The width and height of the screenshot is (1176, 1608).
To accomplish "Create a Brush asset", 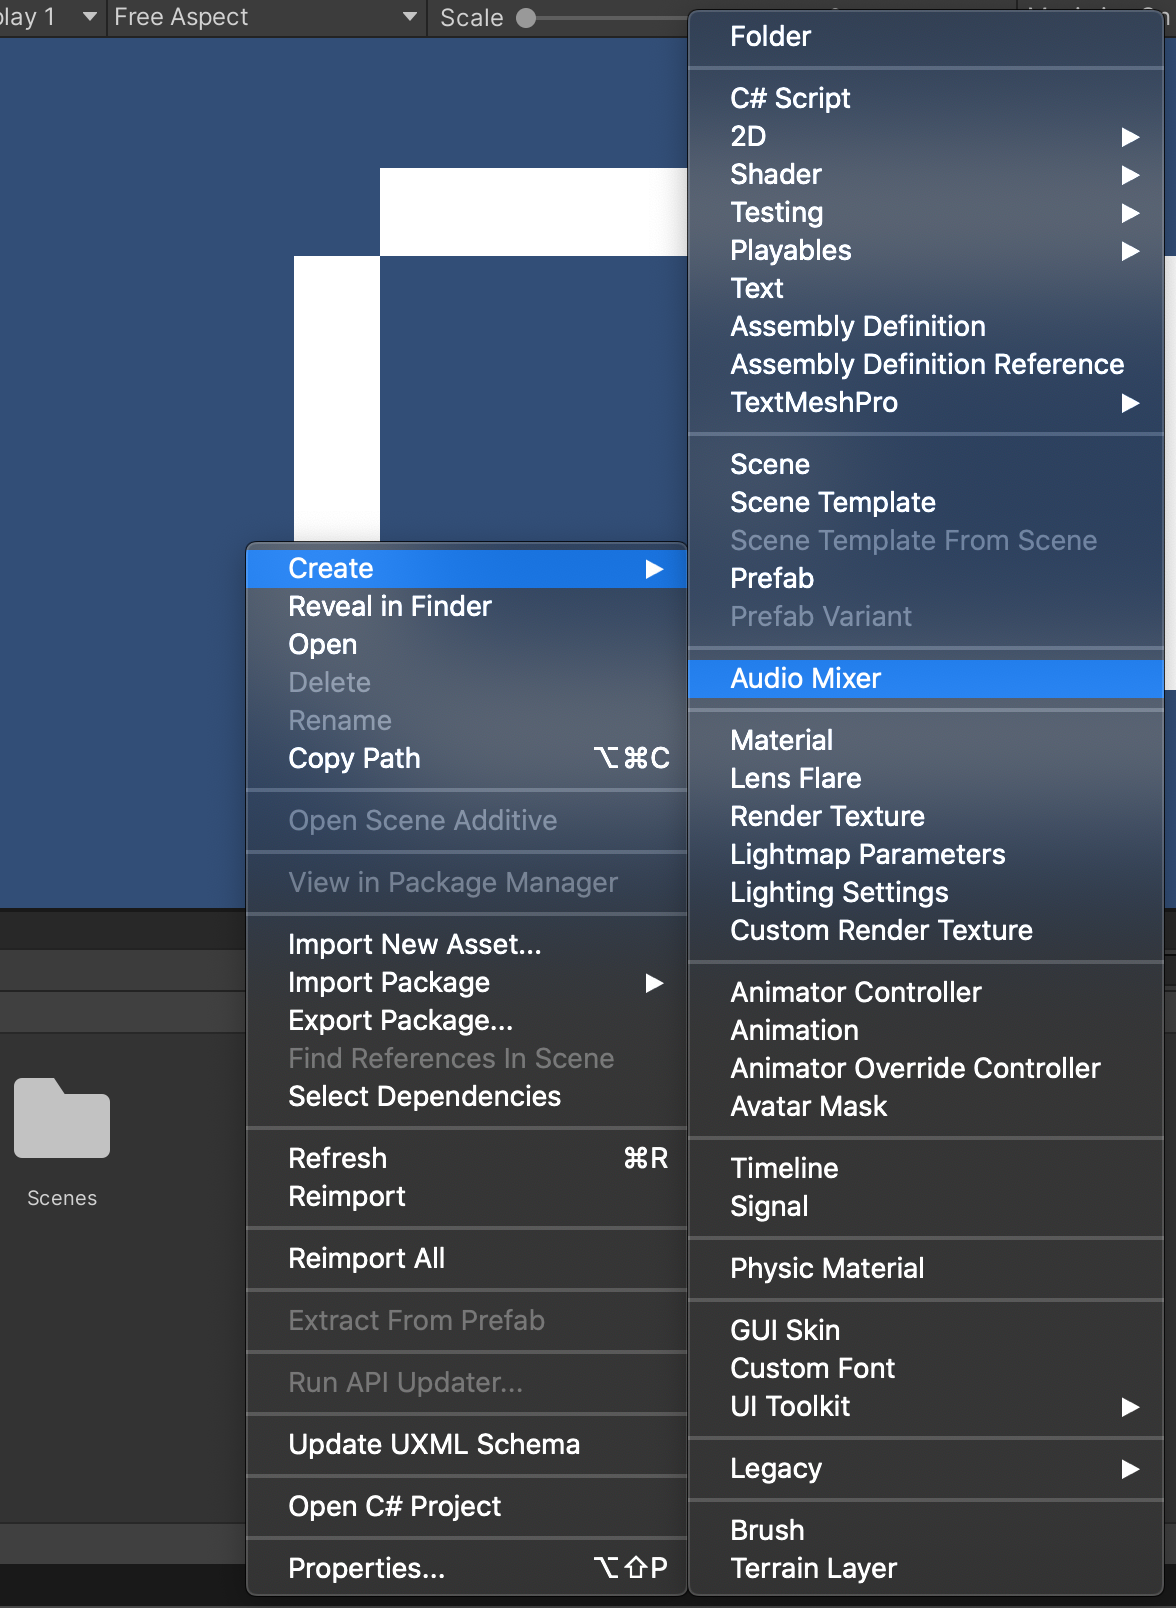I will pos(926,1530).
